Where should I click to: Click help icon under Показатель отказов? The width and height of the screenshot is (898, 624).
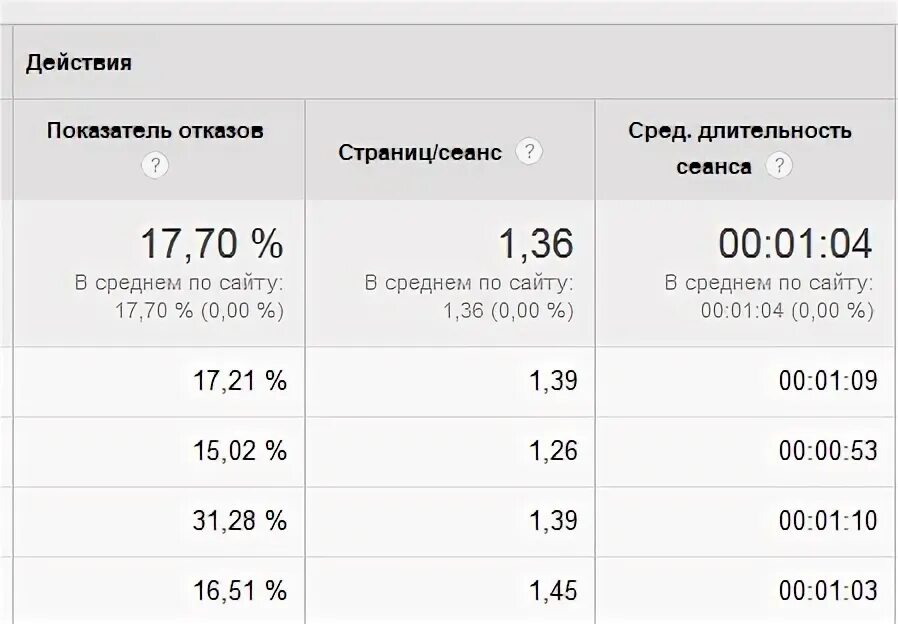[x=155, y=165]
